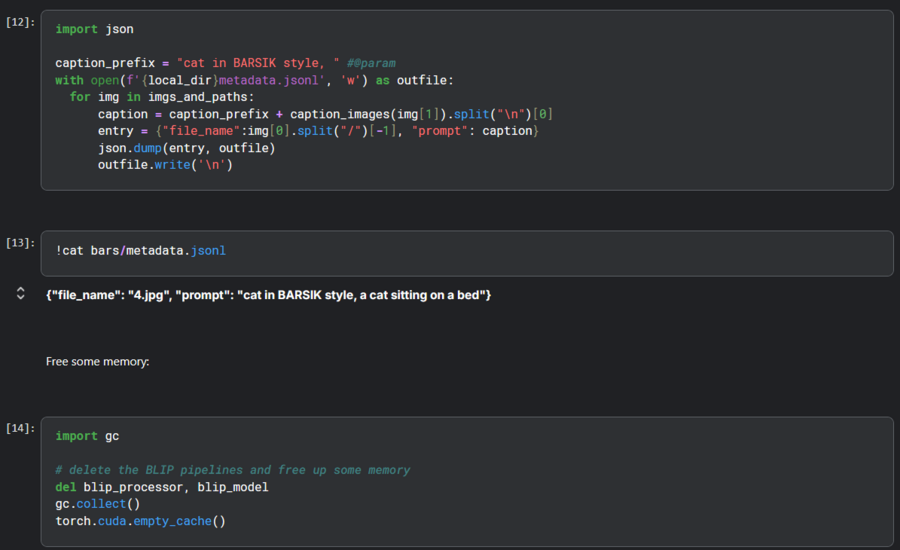This screenshot has width=900, height=550.
Task: Focus the '!cat bars/metadata.jsonl' cell
Action: pyautogui.click(x=141, y=250)
